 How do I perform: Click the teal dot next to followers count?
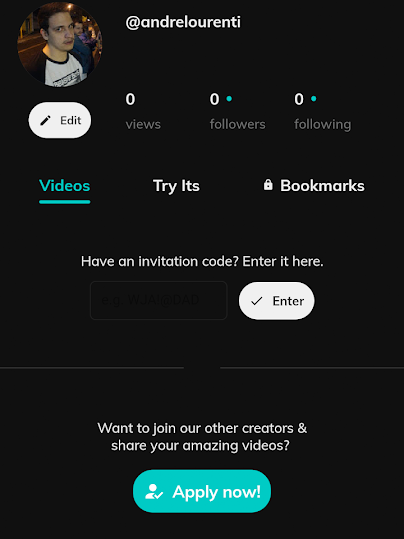229,99
